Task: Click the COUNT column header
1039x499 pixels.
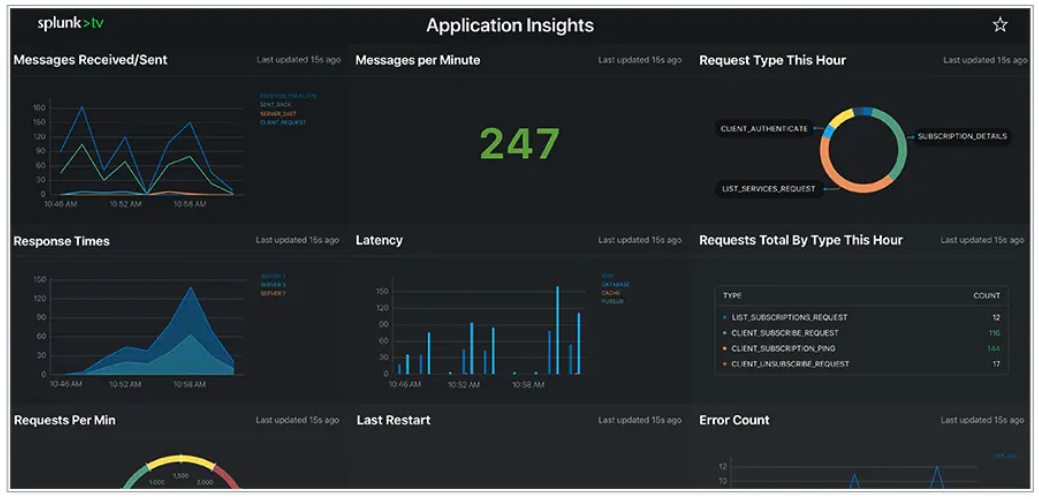Action: [x=987, y=296]
